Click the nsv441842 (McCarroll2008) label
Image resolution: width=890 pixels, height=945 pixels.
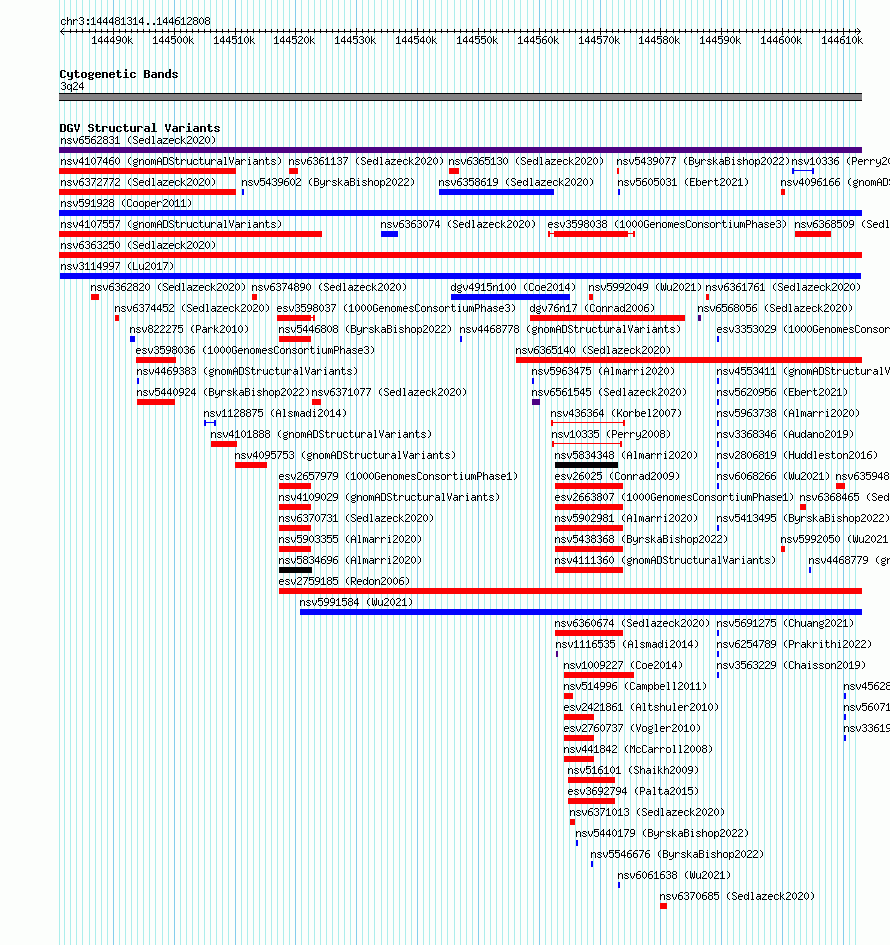pyautogui.click(x=638, y=750)
